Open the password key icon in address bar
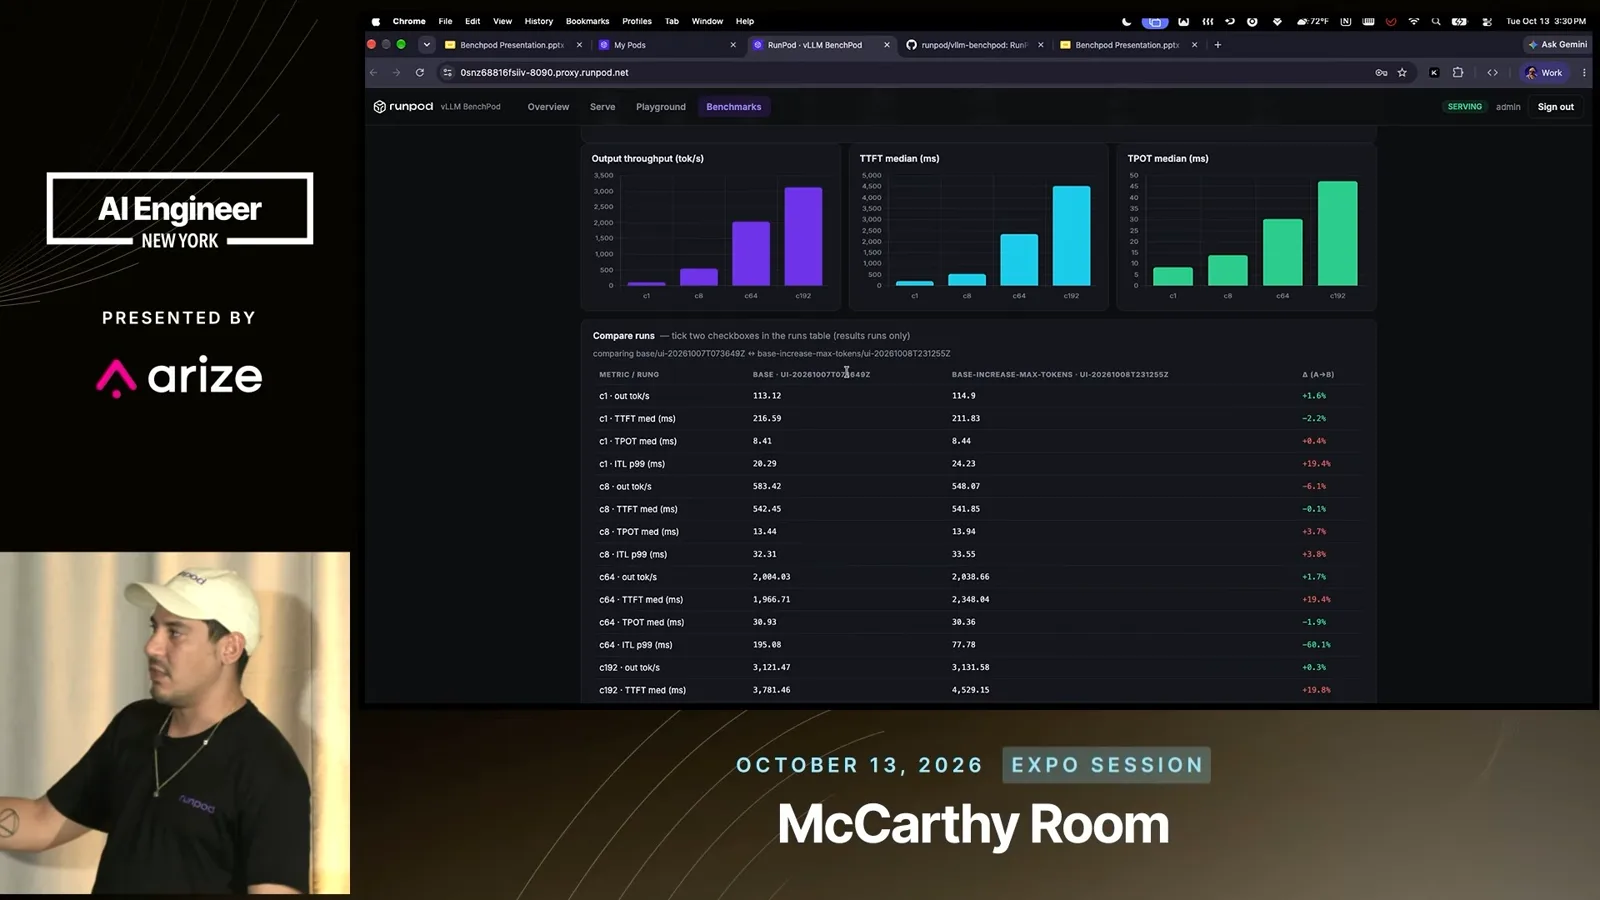The height and width of the screenshot is (900, 1600). [1381, 73]
